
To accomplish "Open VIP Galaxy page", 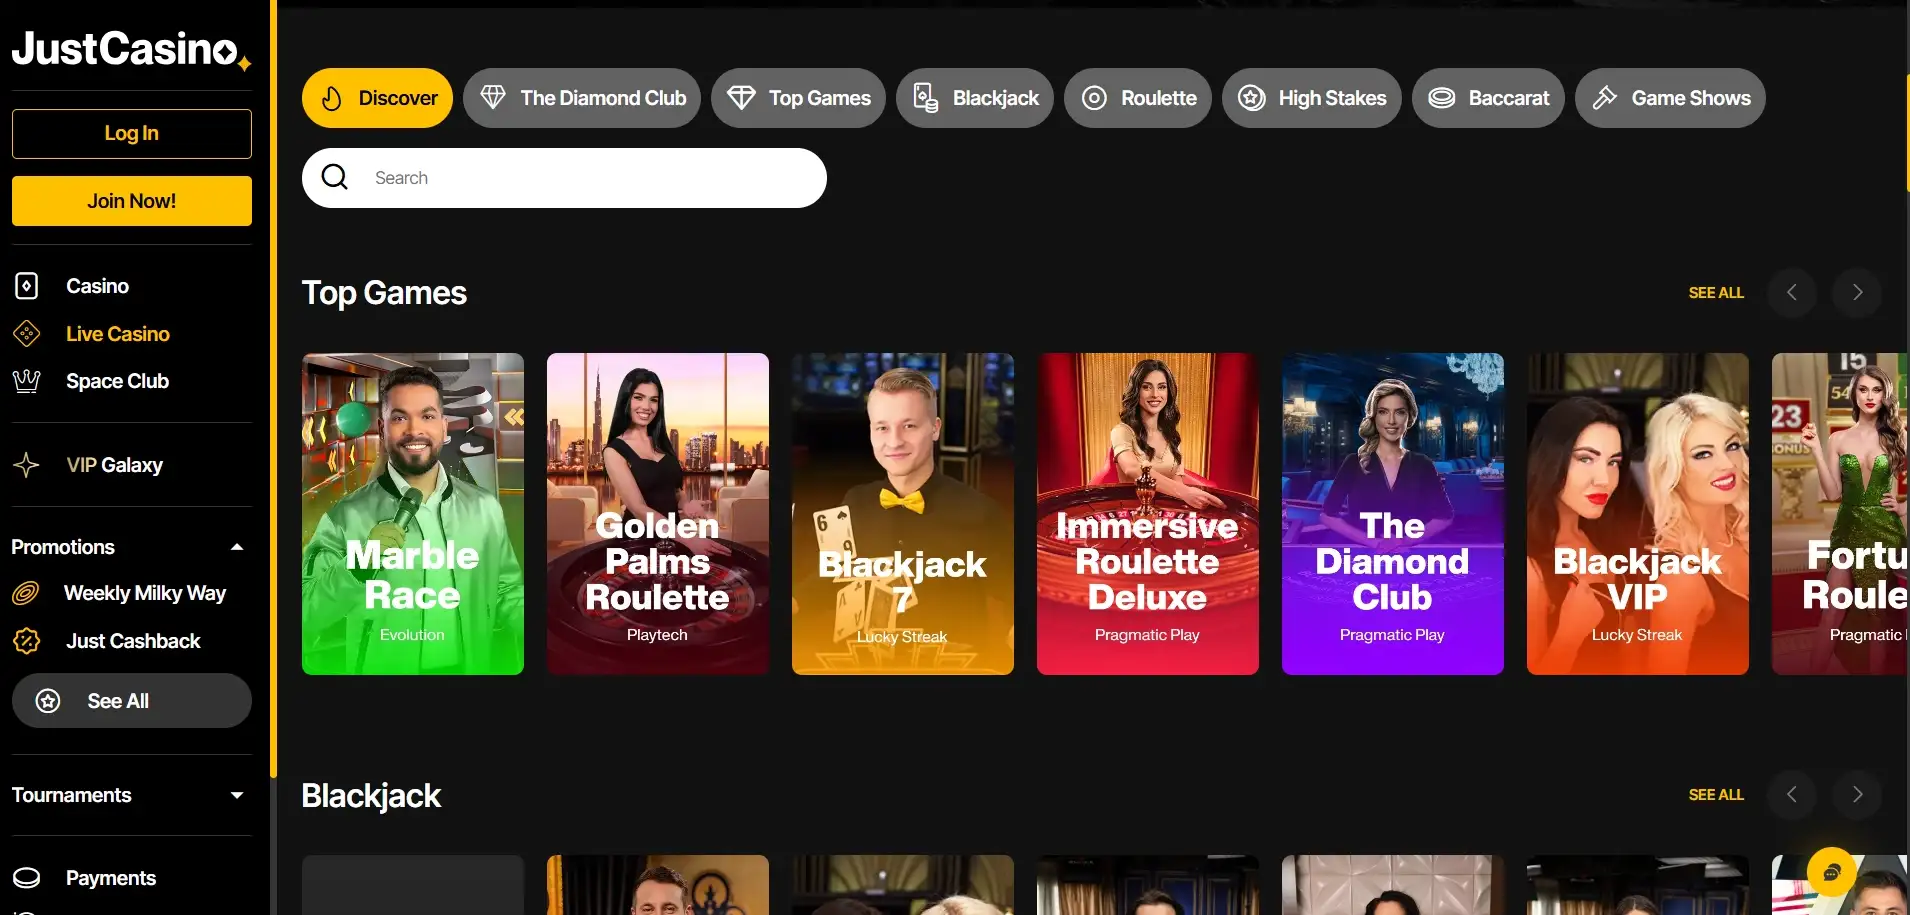I will pyautogui.click(x=114, y=465).
